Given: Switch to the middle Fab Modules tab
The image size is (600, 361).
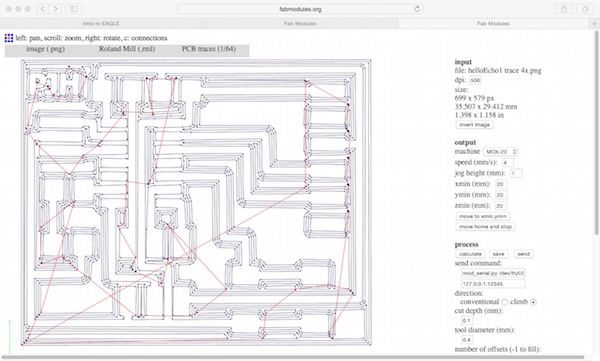Looking at the screenshot, I should click(300, 23).
